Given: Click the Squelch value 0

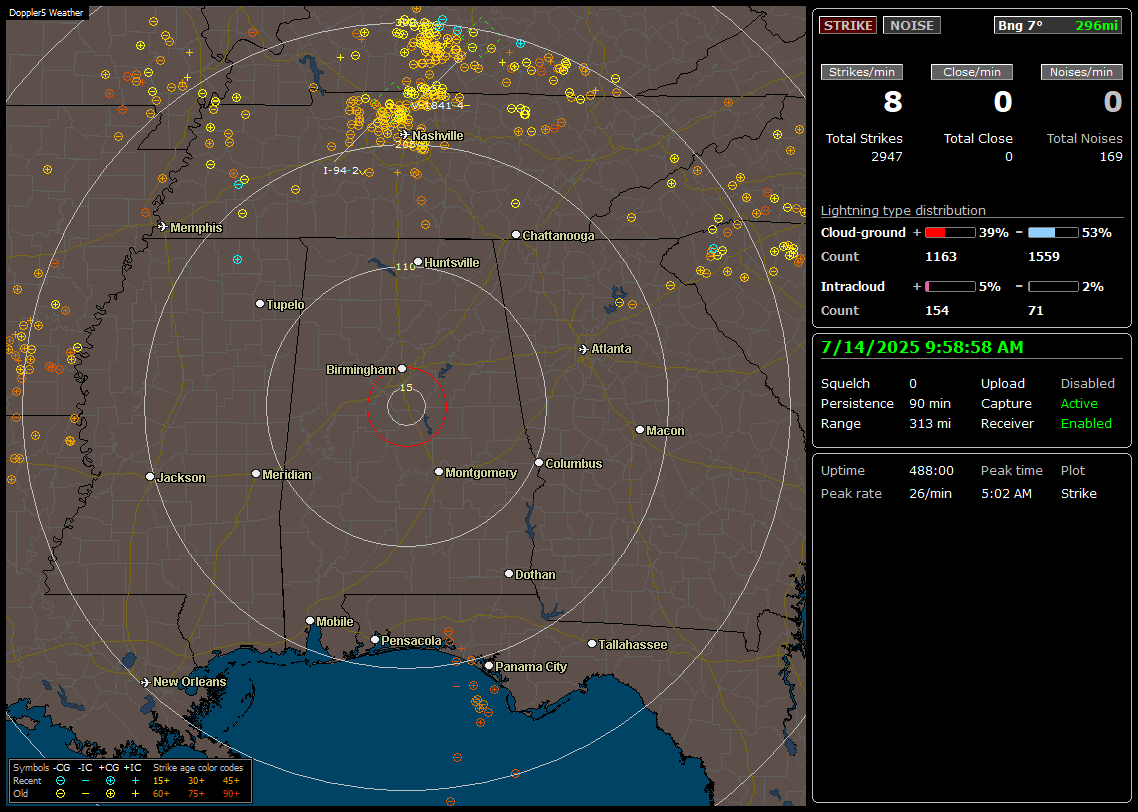Looking at the screenshot, I should [913, 384].
